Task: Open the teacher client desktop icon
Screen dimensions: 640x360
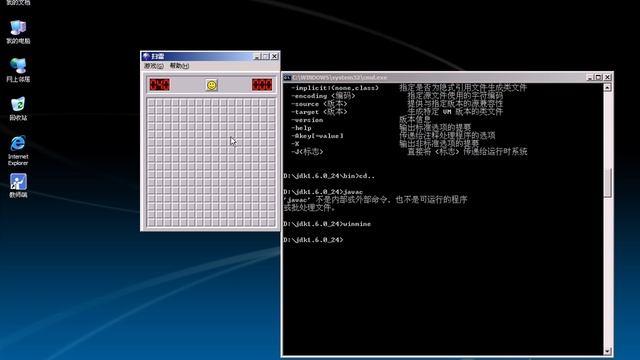Action: point(18,185)
